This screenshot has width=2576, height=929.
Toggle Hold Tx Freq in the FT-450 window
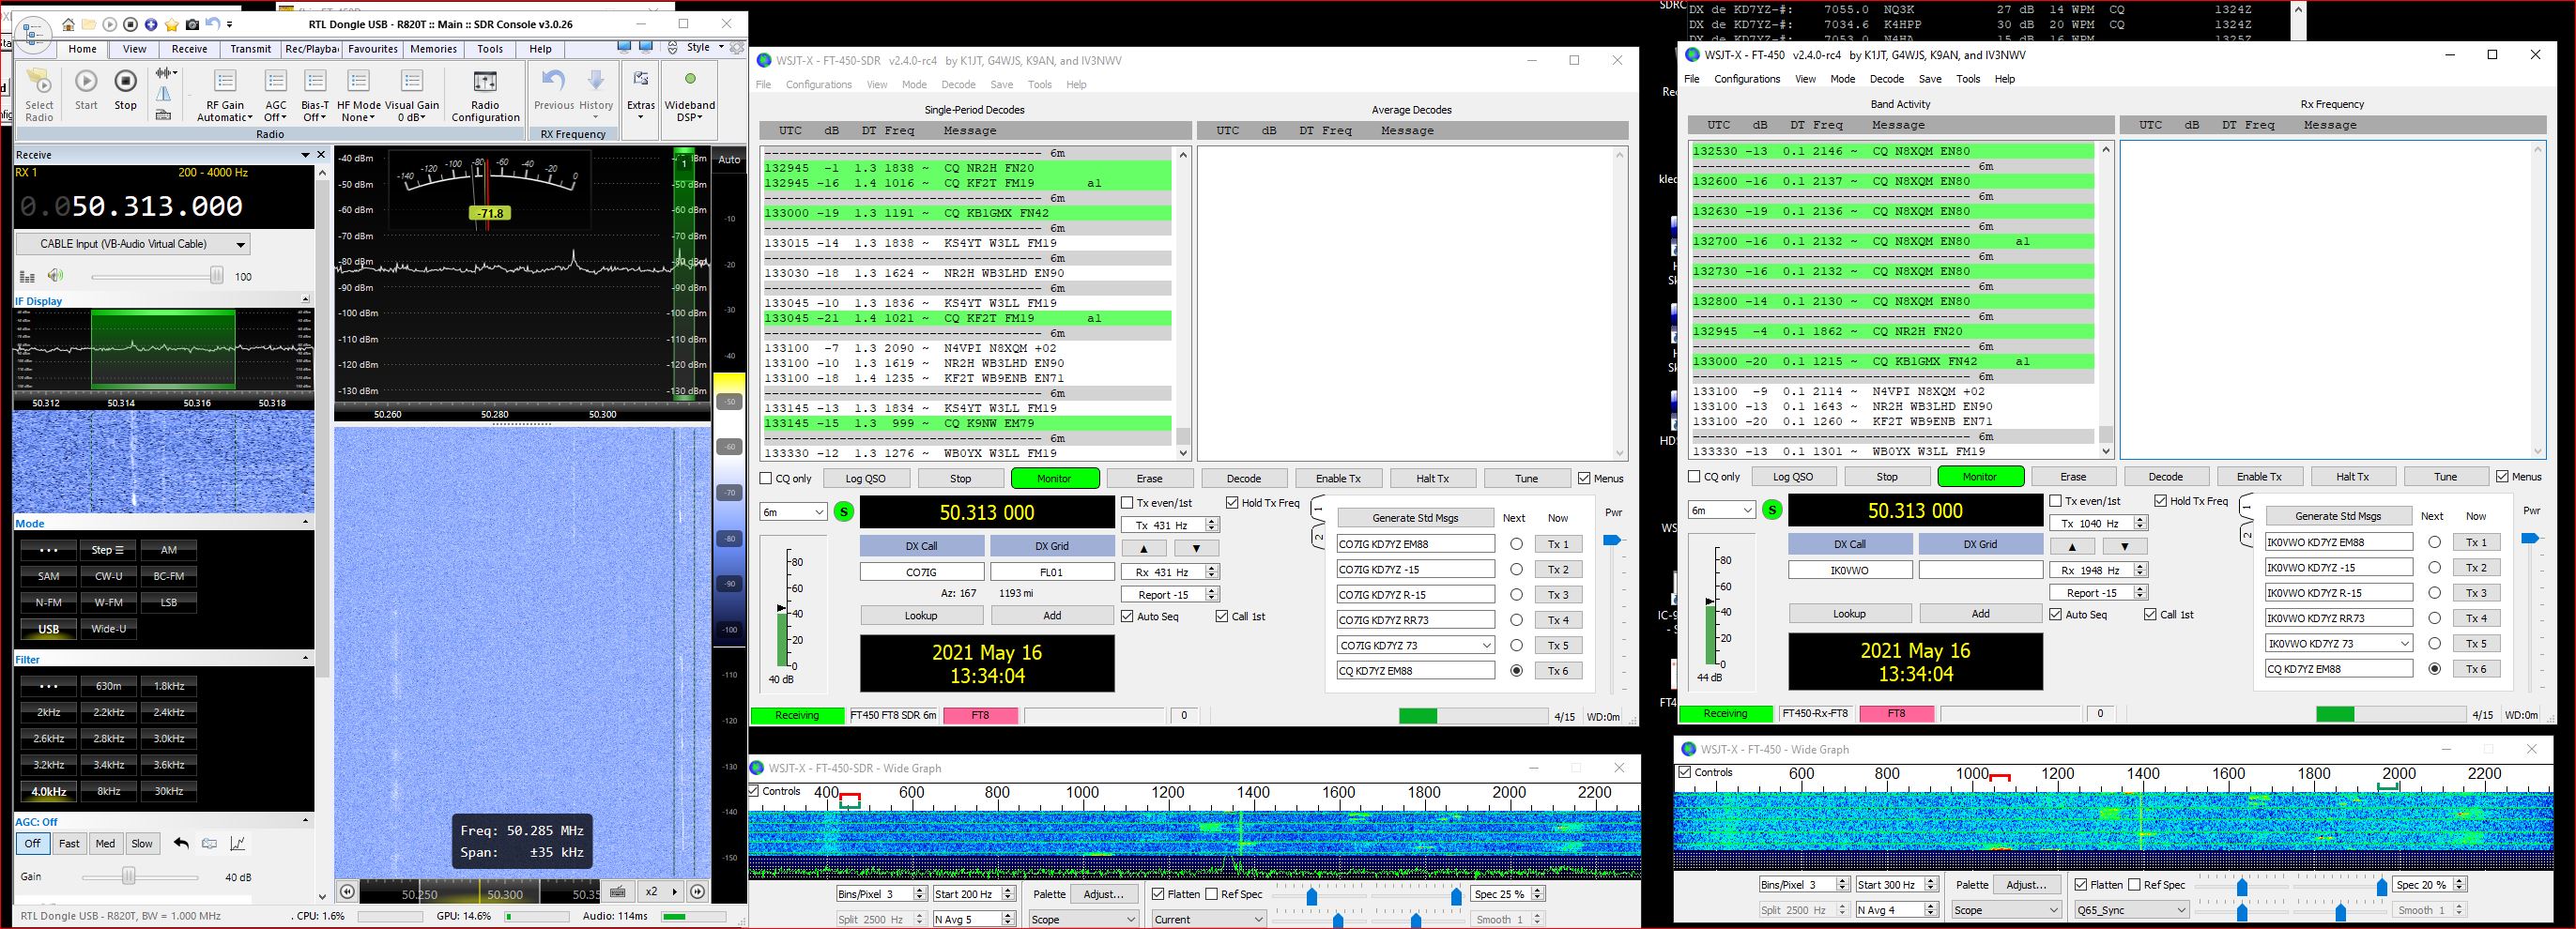tap(2161, 501)
